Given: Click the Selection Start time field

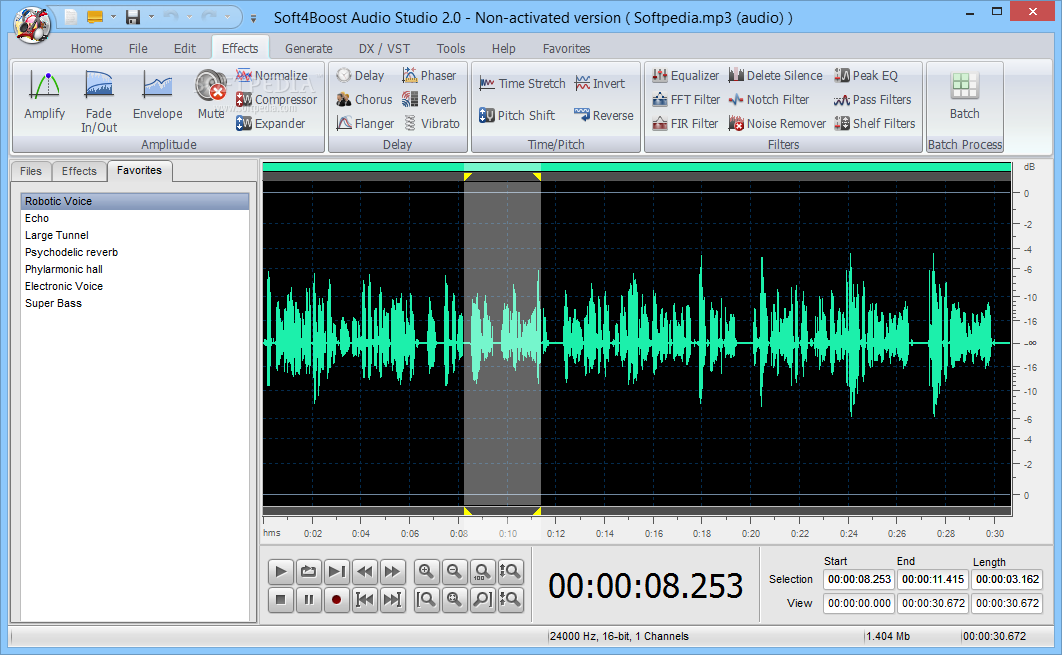Looking at the screenshot, I should tap(859, 580).
